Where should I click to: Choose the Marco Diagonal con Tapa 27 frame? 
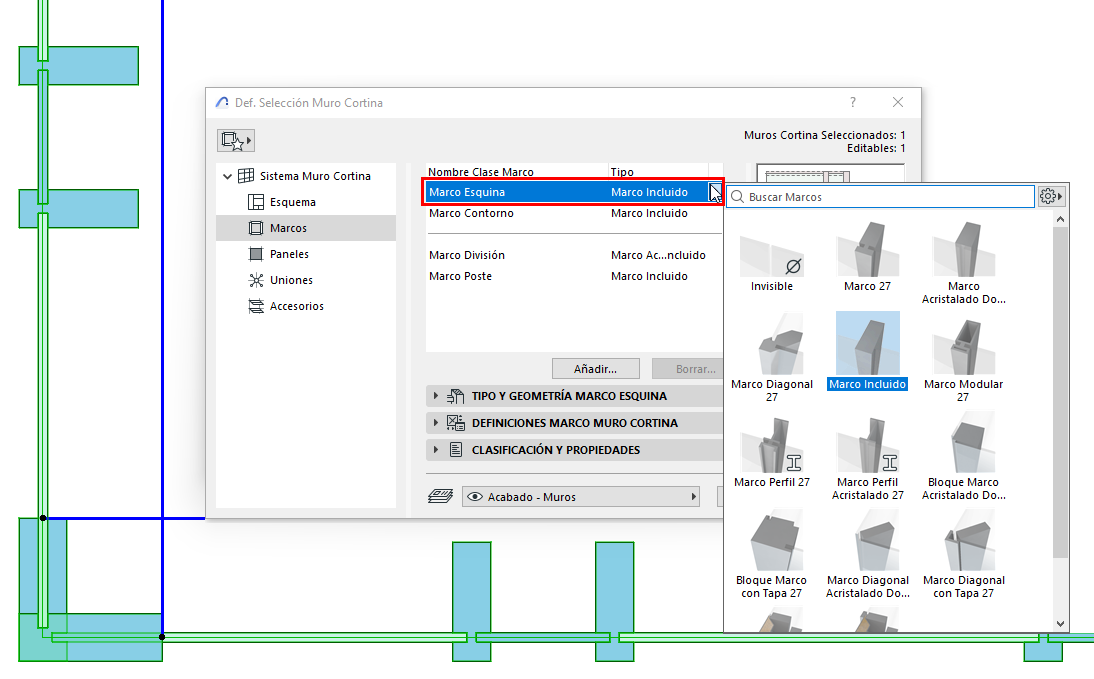pos(964,555)
